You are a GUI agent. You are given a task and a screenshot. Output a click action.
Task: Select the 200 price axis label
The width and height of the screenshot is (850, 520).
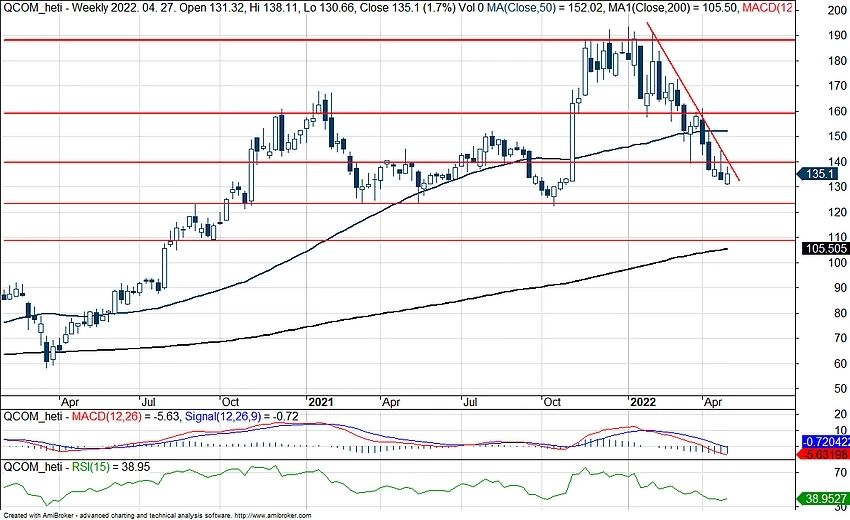[x=838, y=10]
